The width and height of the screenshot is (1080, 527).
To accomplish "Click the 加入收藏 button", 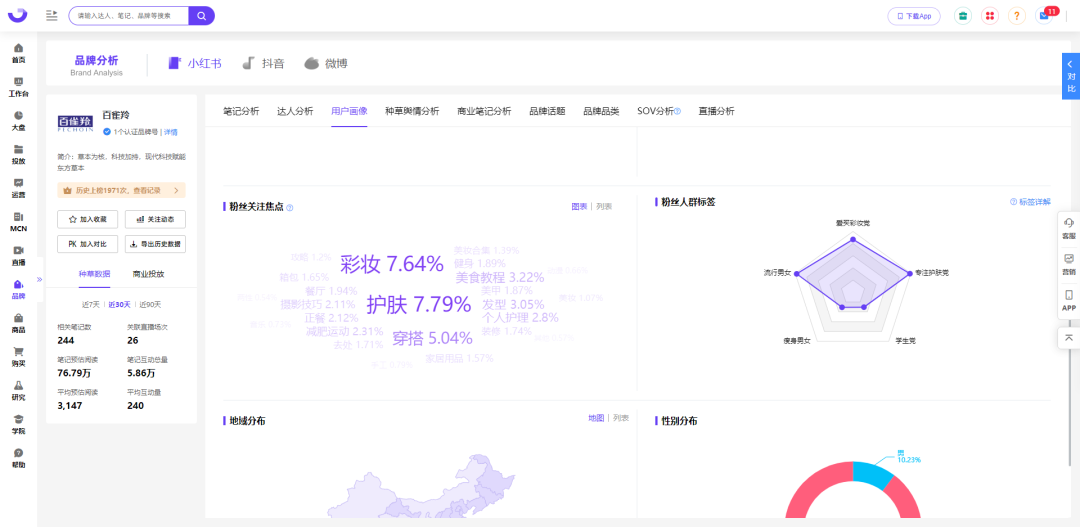I will click(87, 219).
